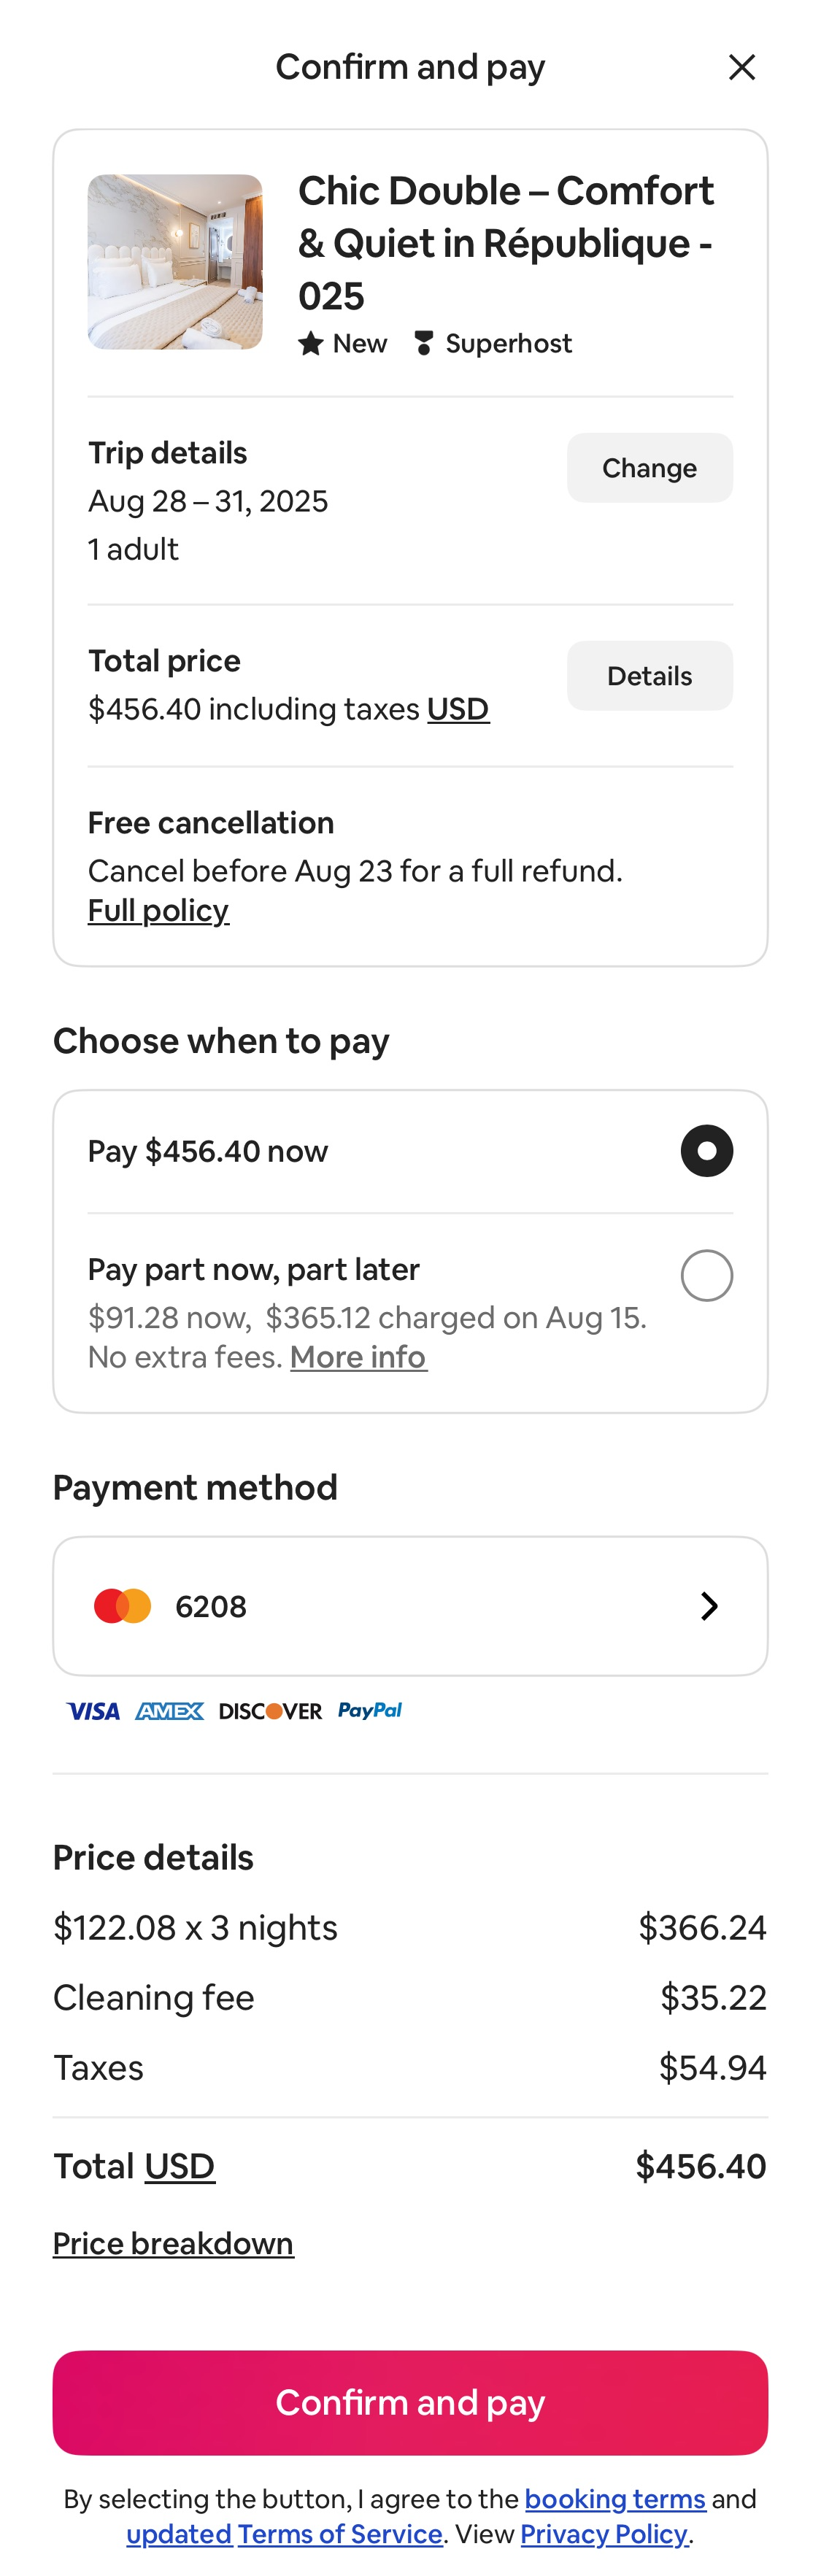Click More info about split payments
Image resolution: width=821 pixels, height=2576 pixels.
pos(358,1357)
